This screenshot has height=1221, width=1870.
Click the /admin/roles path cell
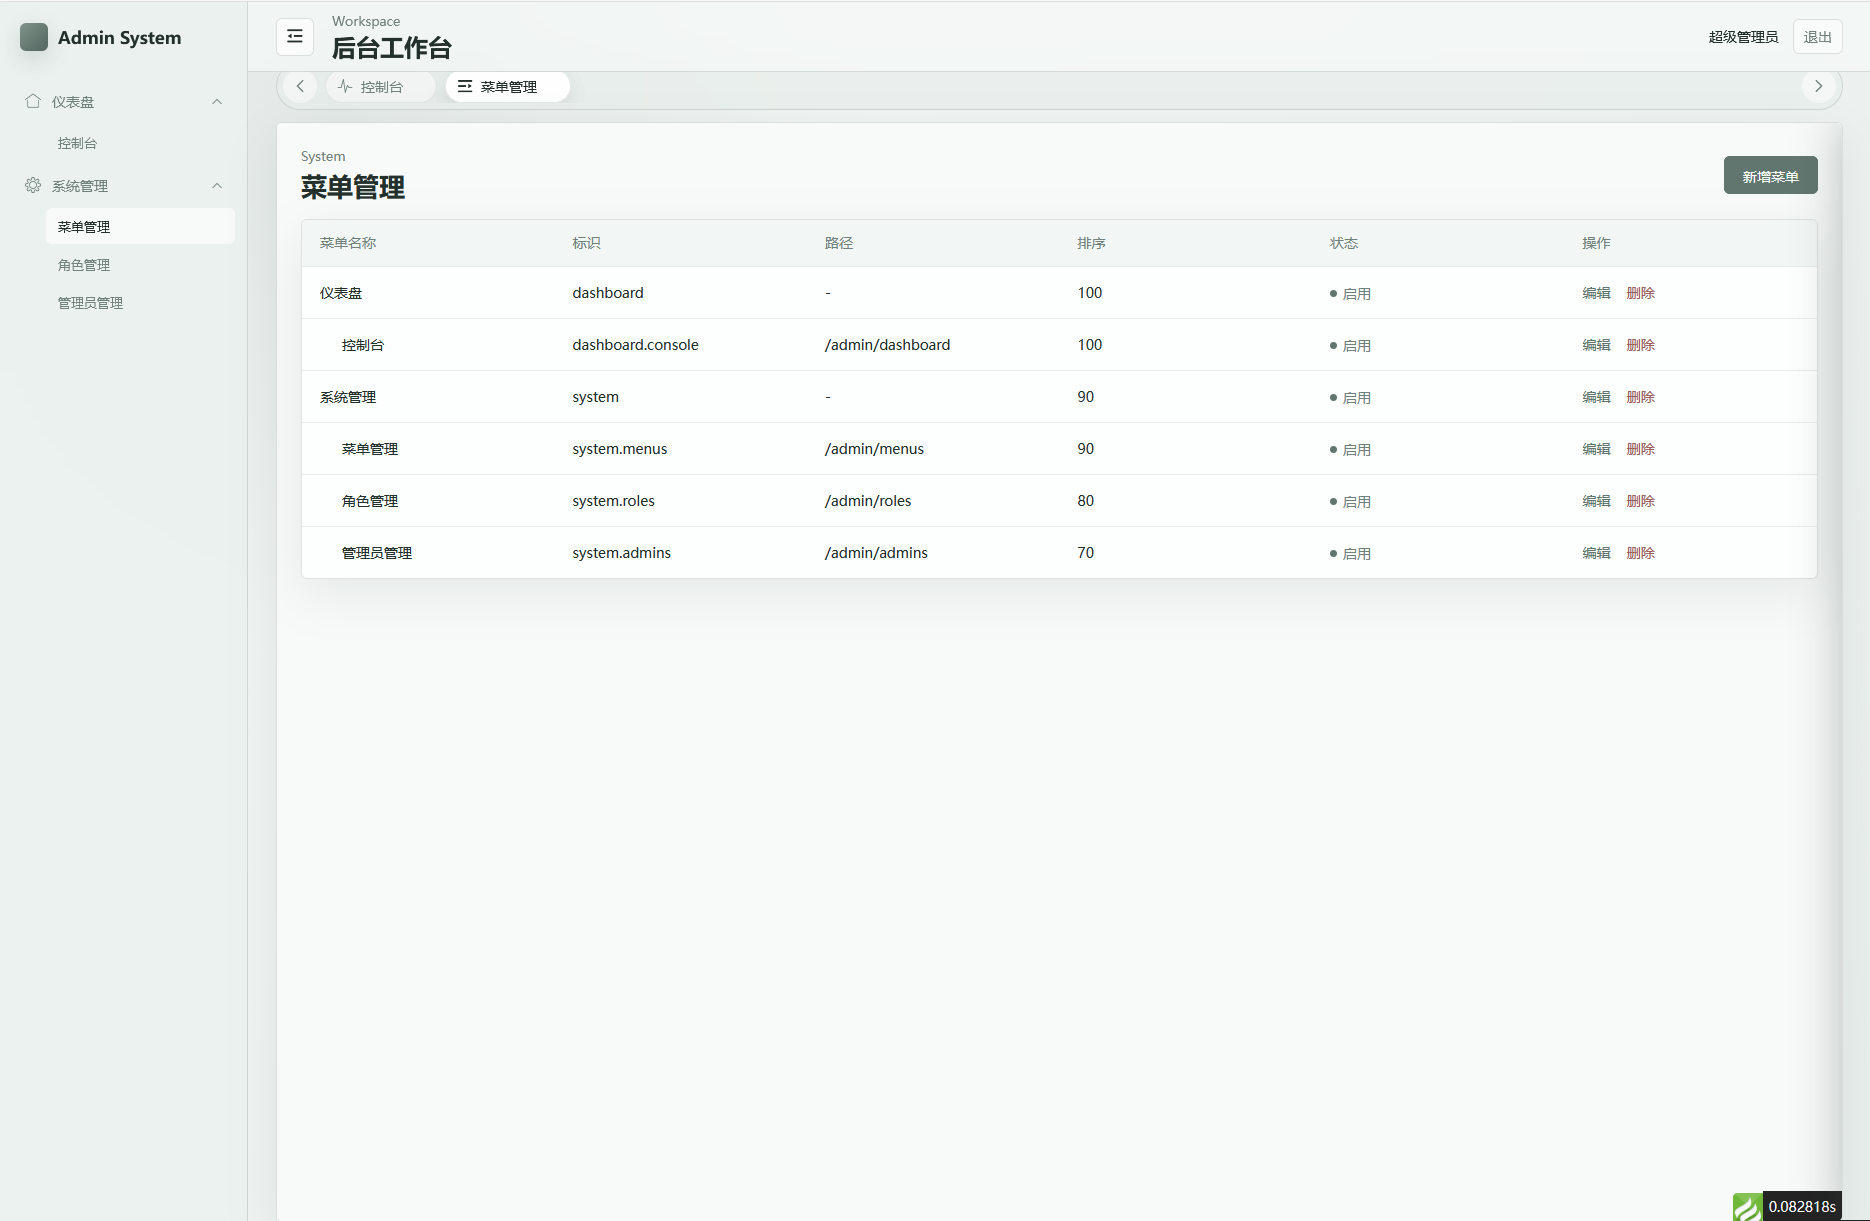[868, 500]
